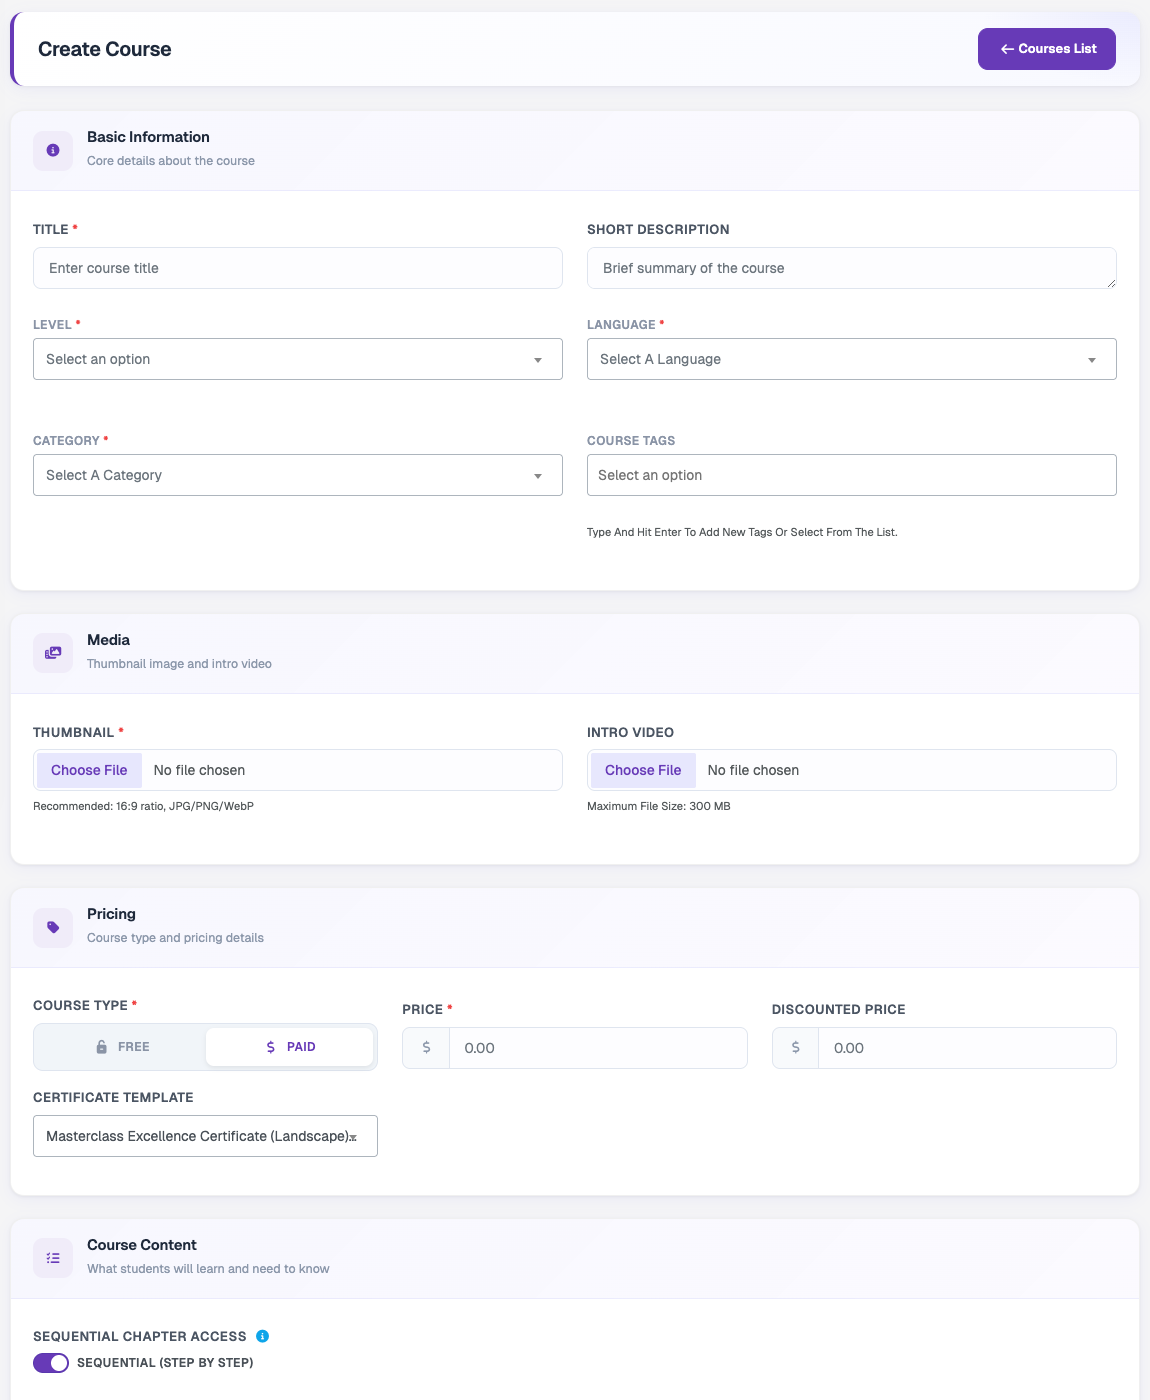The height and width of the screenshot is (1400, 1150).
Task: Click the 'Create Course' page heading
Action: [105, 49]
